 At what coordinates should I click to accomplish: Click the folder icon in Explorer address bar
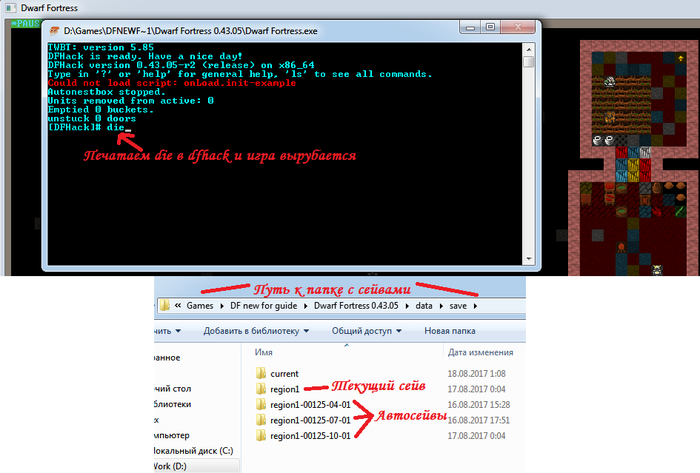point(163,303)
